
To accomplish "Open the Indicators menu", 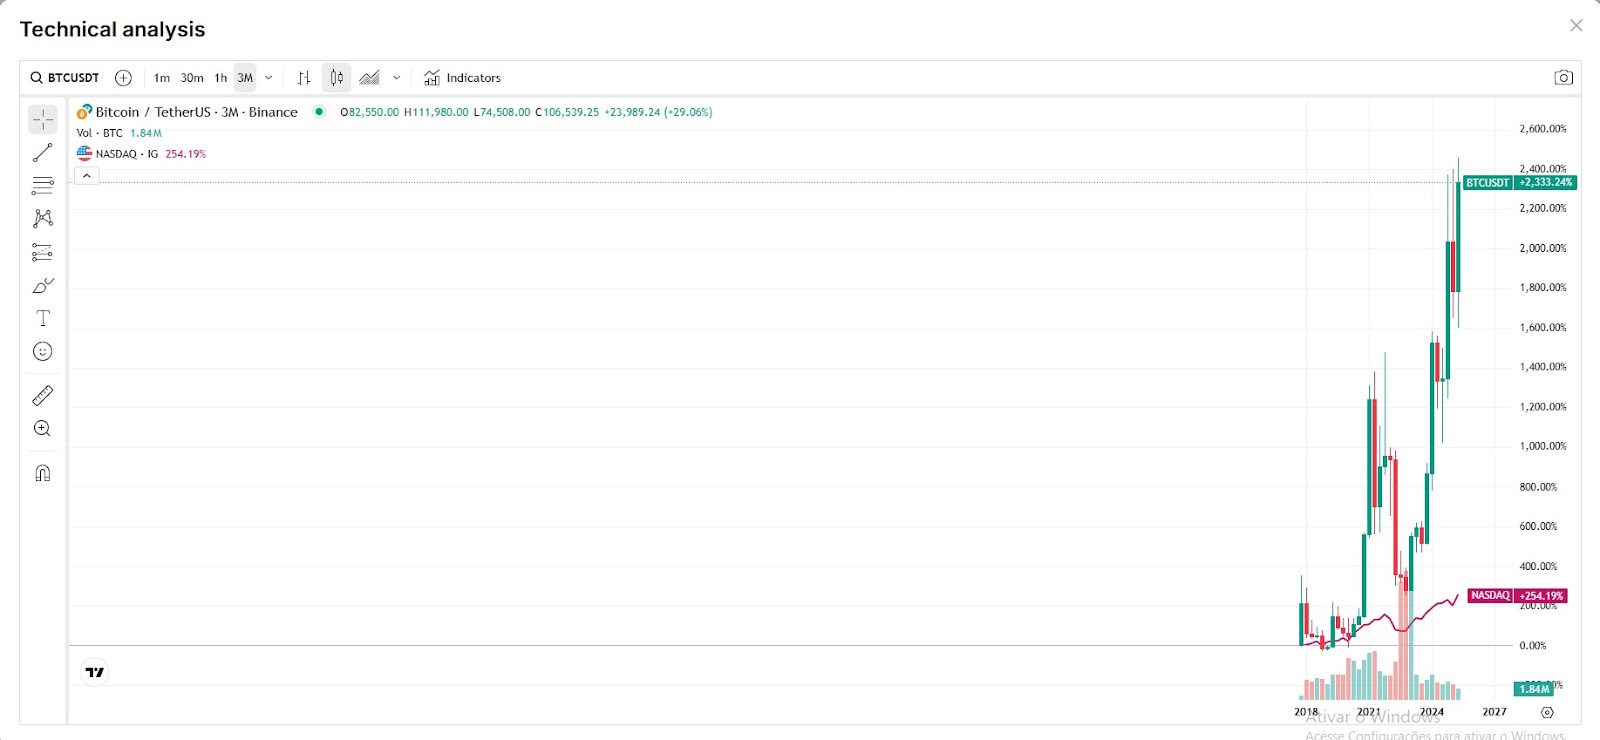I will click(x=462, y=78).
